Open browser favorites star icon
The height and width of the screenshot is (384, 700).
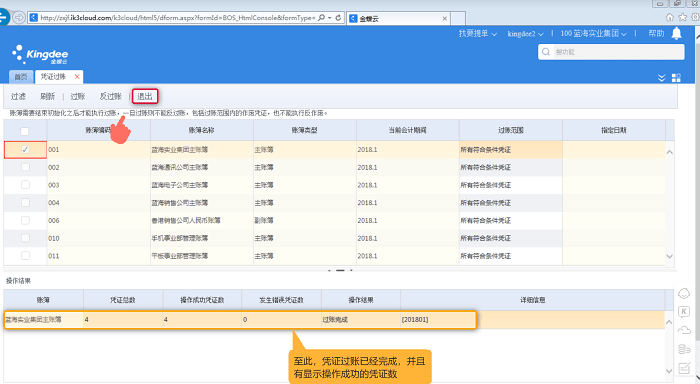(682, 17)
